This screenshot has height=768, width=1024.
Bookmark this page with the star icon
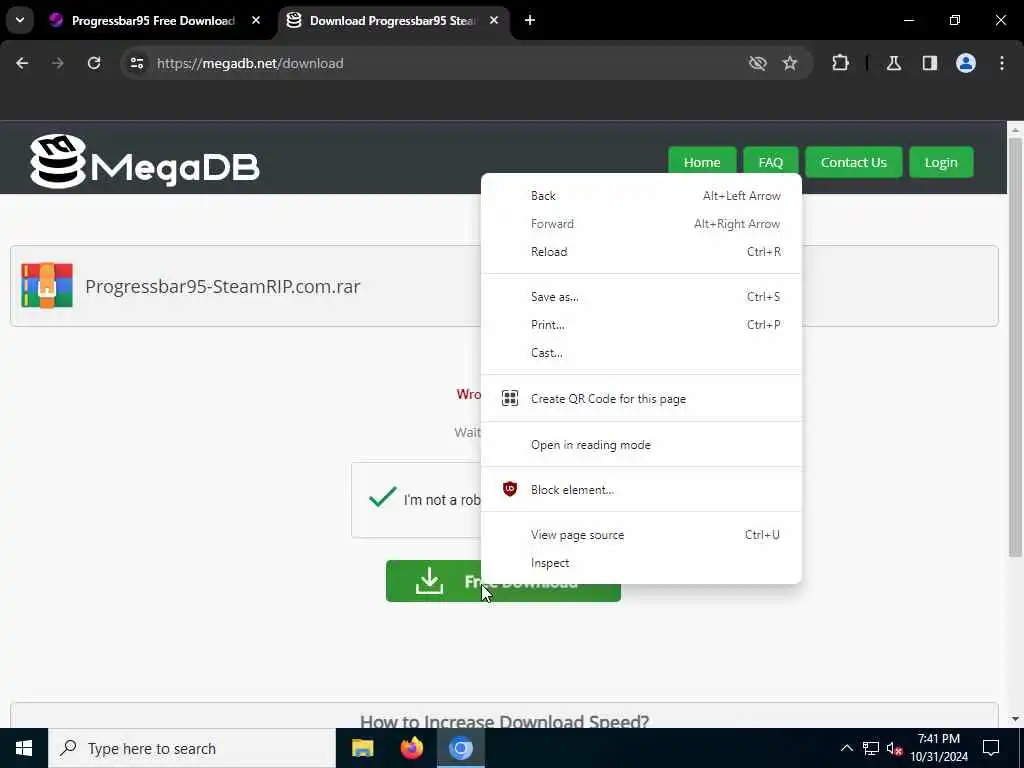[x=790, y=63]
